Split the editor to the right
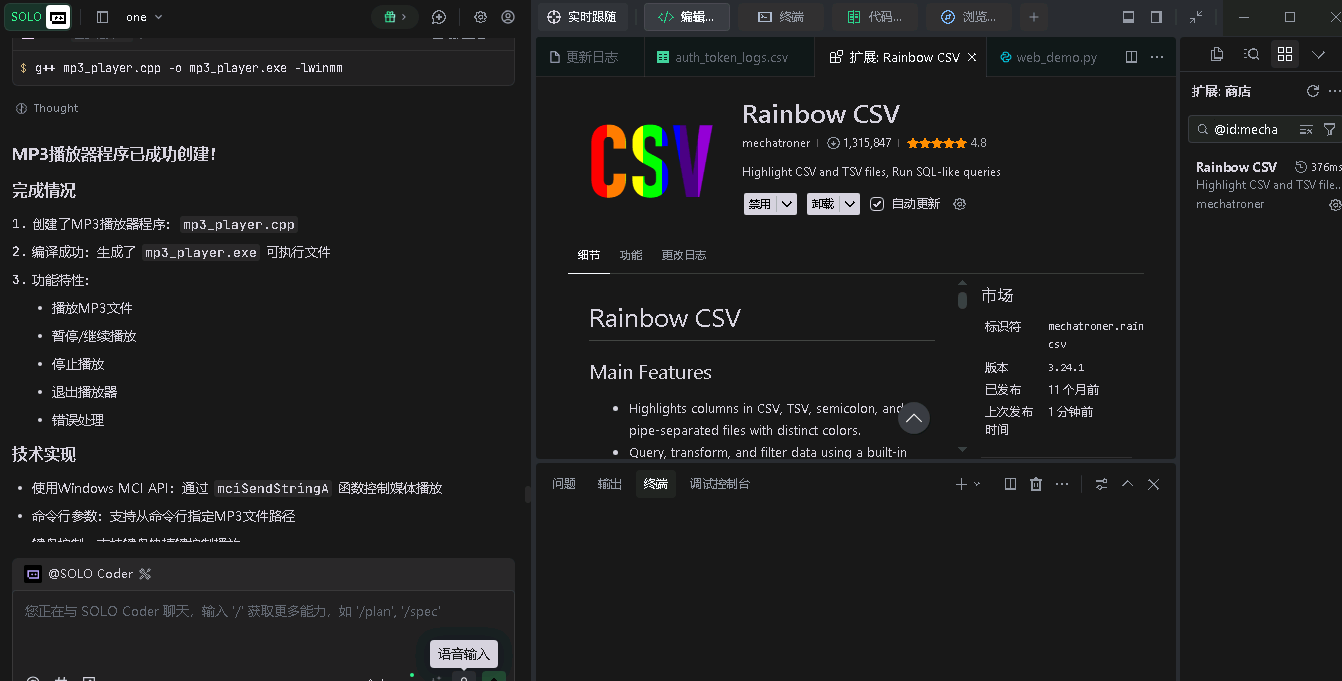Viewport: 1342px width, 681px height. click(1131, 58)
